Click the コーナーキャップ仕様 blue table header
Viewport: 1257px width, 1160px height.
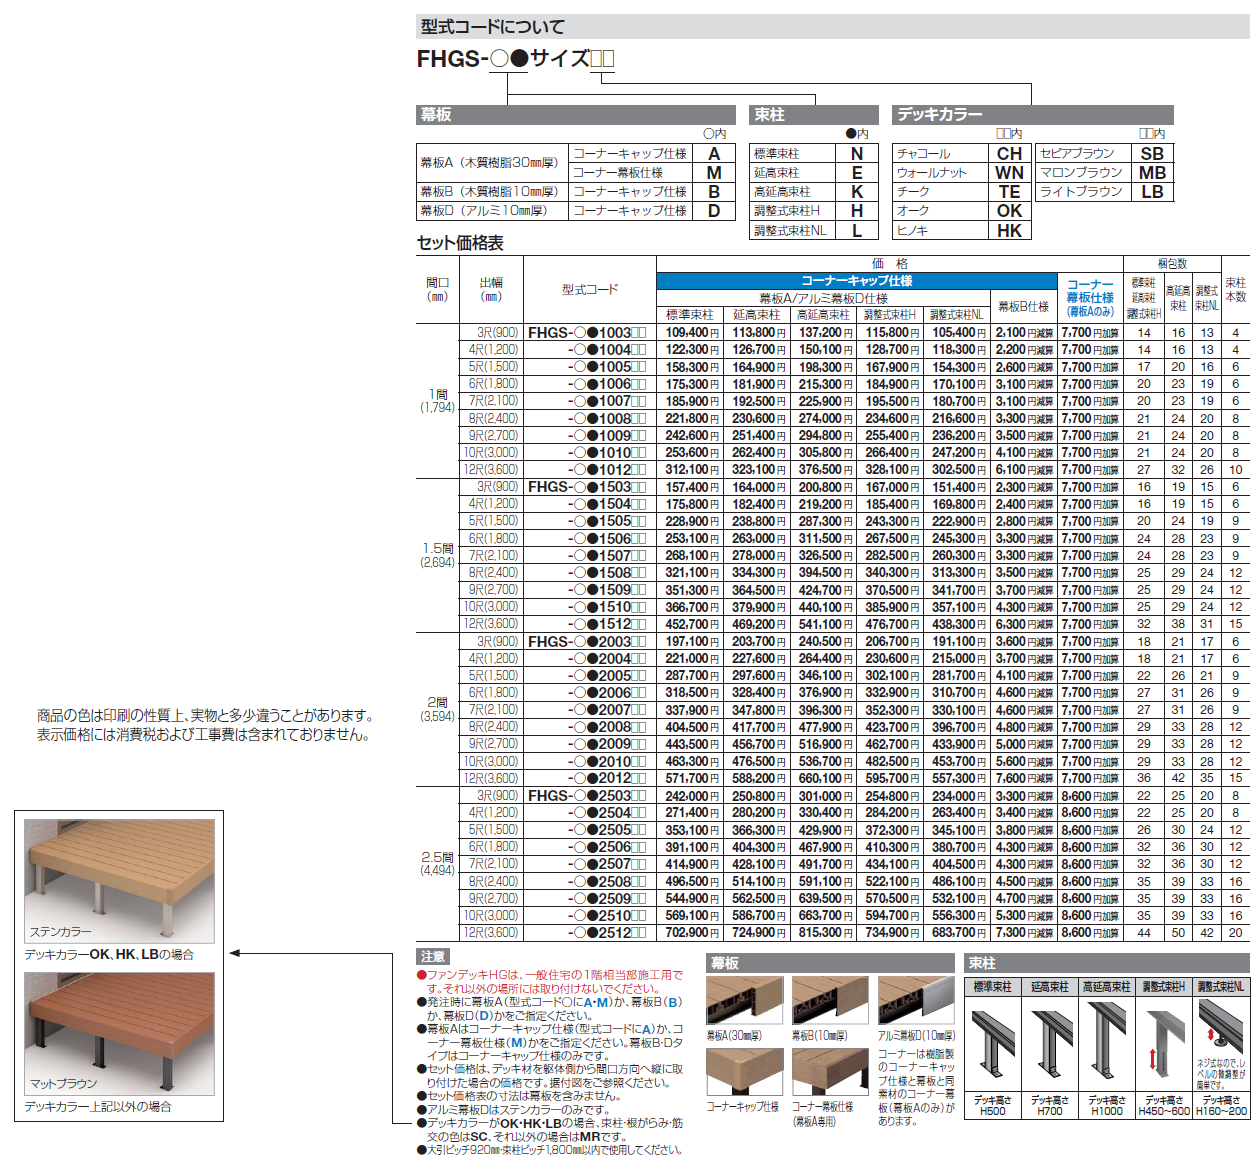click(x=857, y=281)
